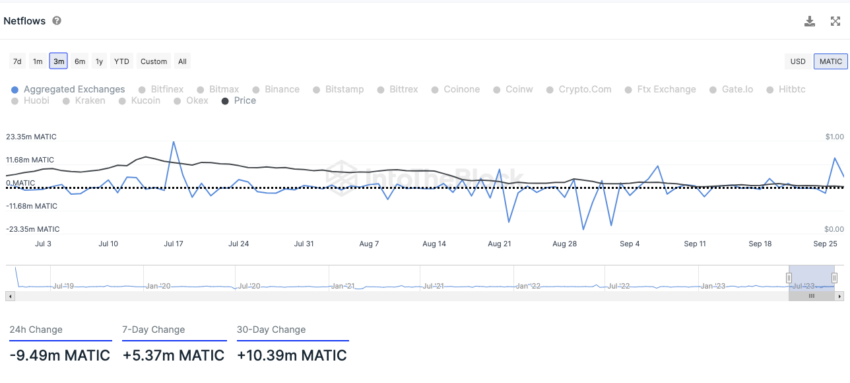Viewport: 850px width, 383px height.
Task: Toggle Price series in legend
Action: 239,101
